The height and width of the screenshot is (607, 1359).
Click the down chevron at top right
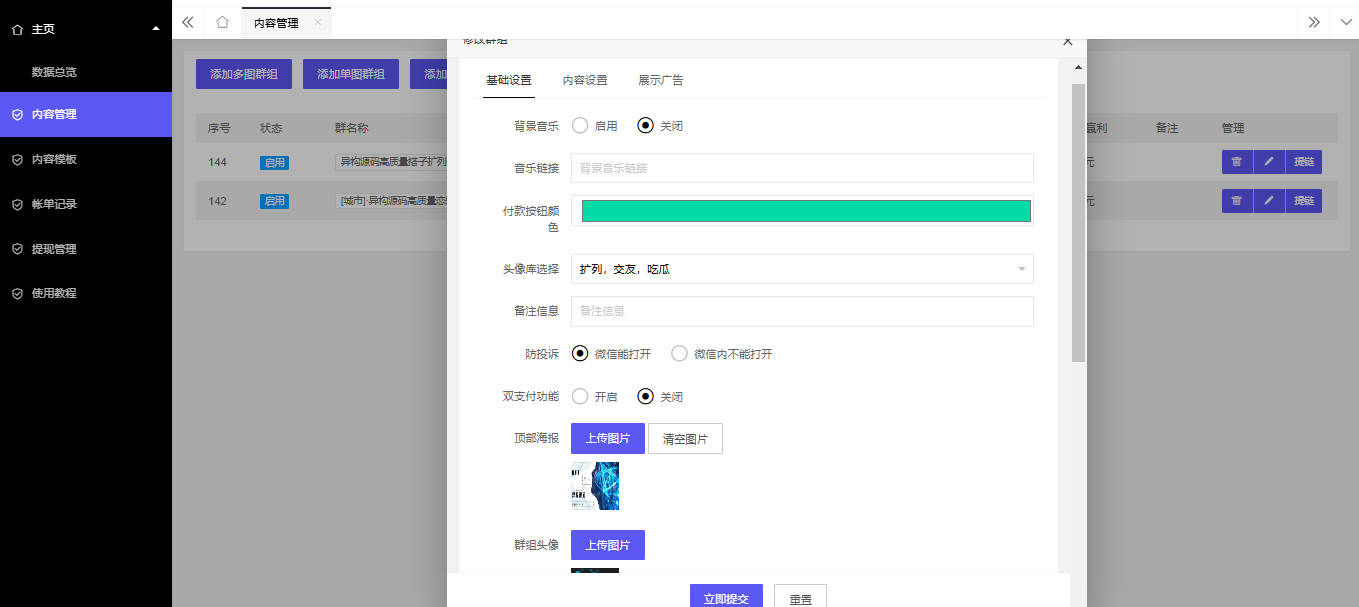coord(1344,21)
